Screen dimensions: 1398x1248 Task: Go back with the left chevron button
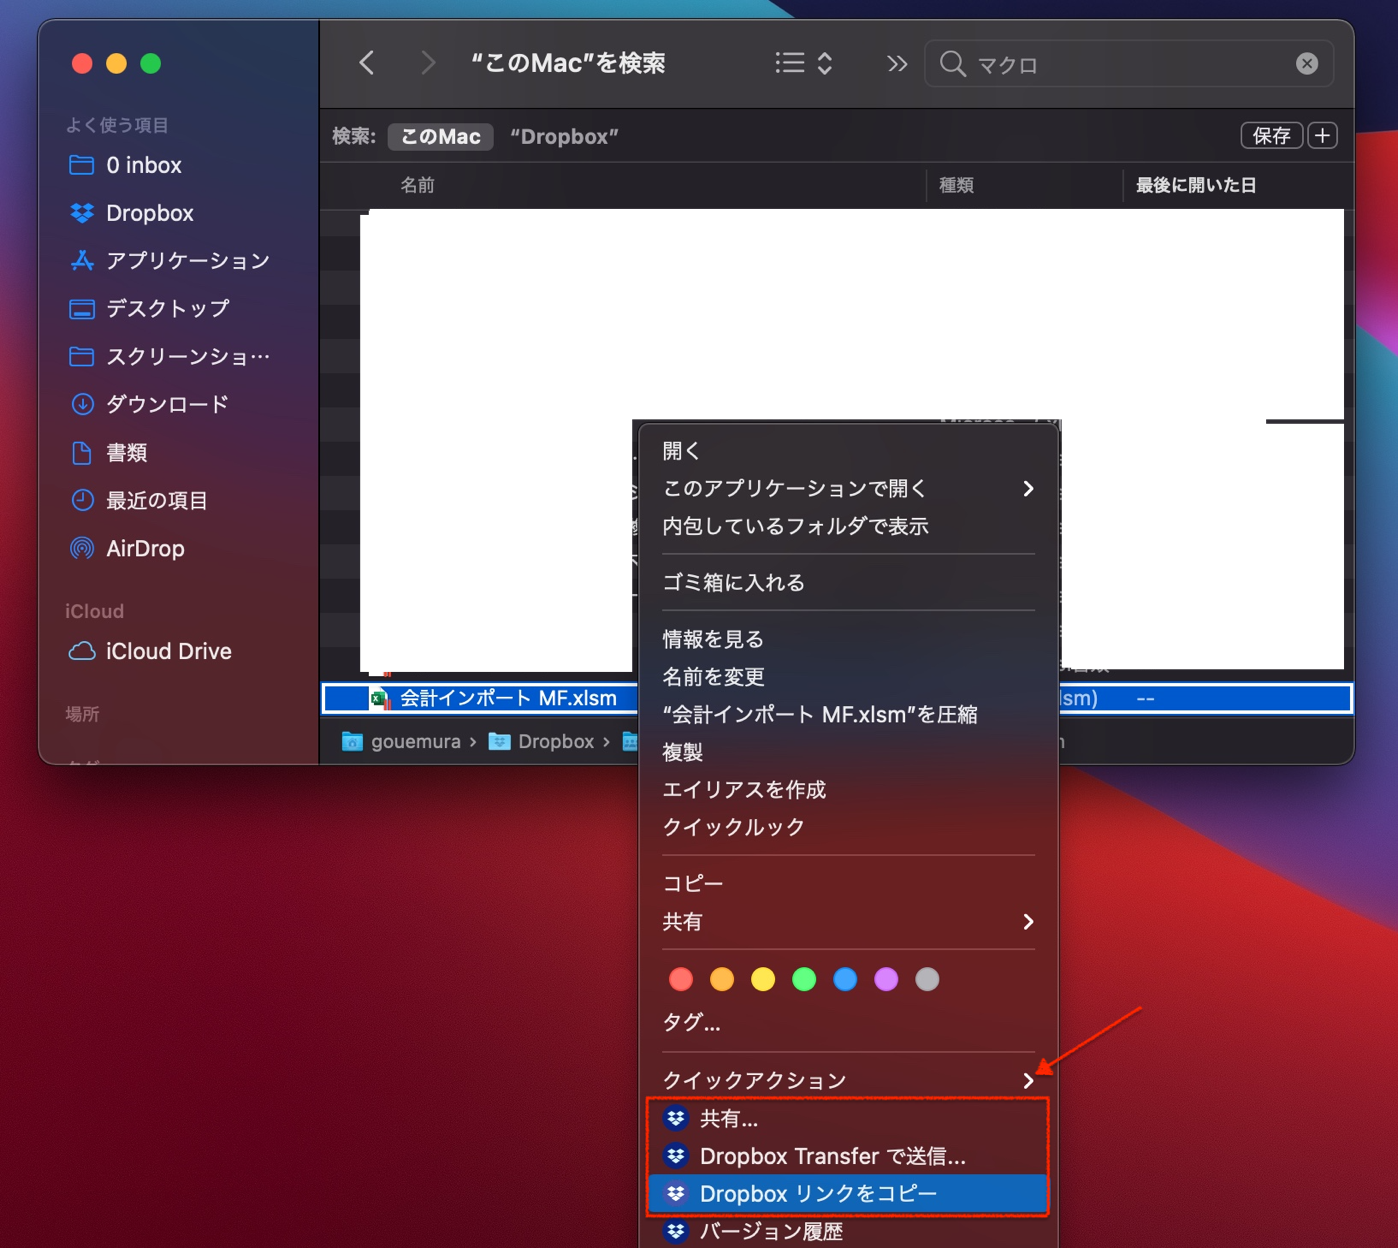coord(367,63)
